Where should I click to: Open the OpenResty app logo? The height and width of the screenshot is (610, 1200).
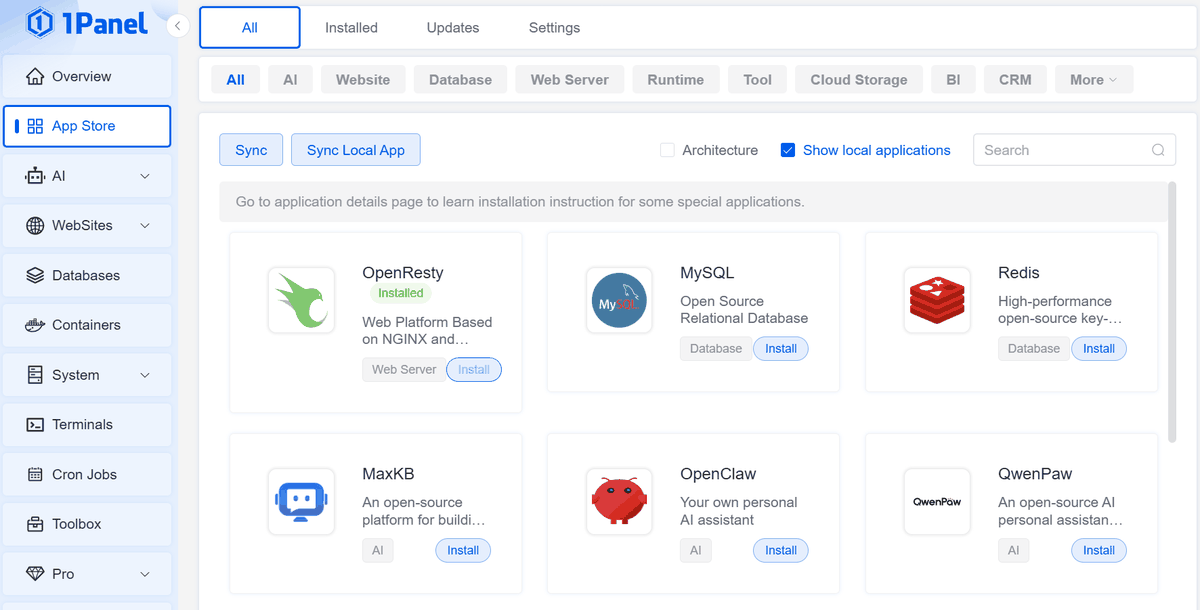tap(301, 300)
